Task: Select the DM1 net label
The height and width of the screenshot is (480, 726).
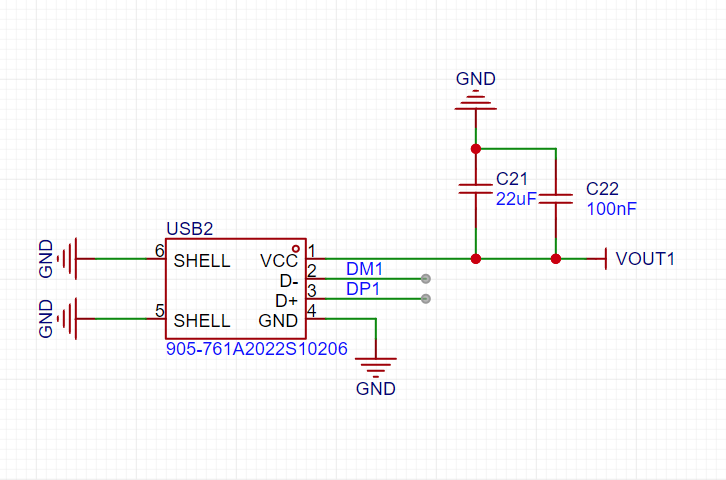Action: tap(364, 268)
